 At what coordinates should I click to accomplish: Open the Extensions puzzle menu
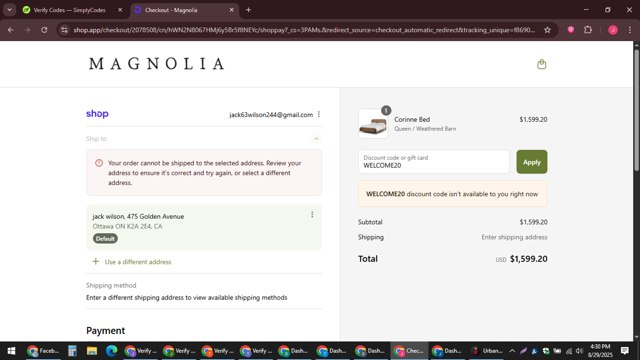(x=588, y=30)
